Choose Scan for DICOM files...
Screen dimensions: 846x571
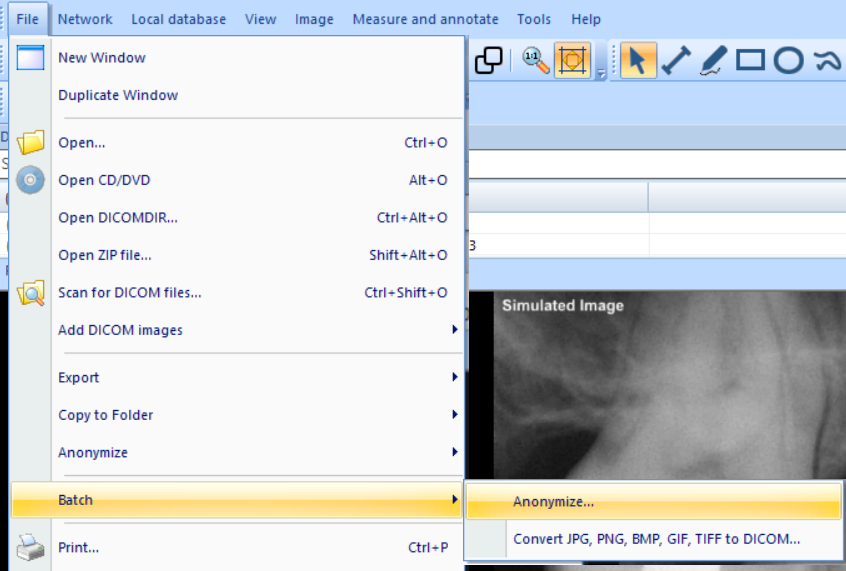pyautogui.click(x=237, y=293)
